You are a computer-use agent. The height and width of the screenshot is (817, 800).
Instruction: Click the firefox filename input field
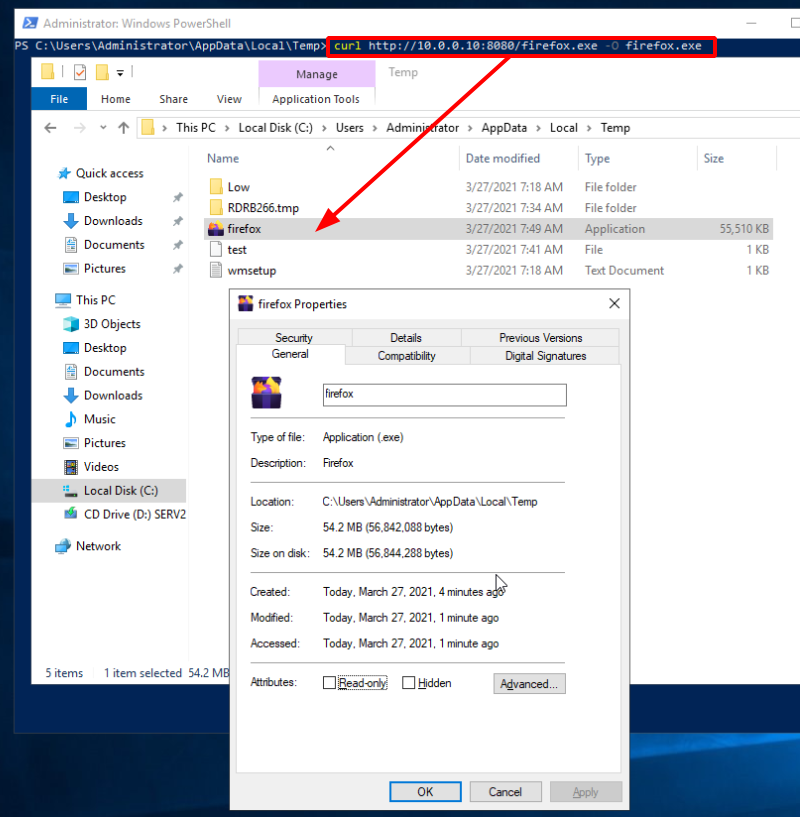click(445, 395)
